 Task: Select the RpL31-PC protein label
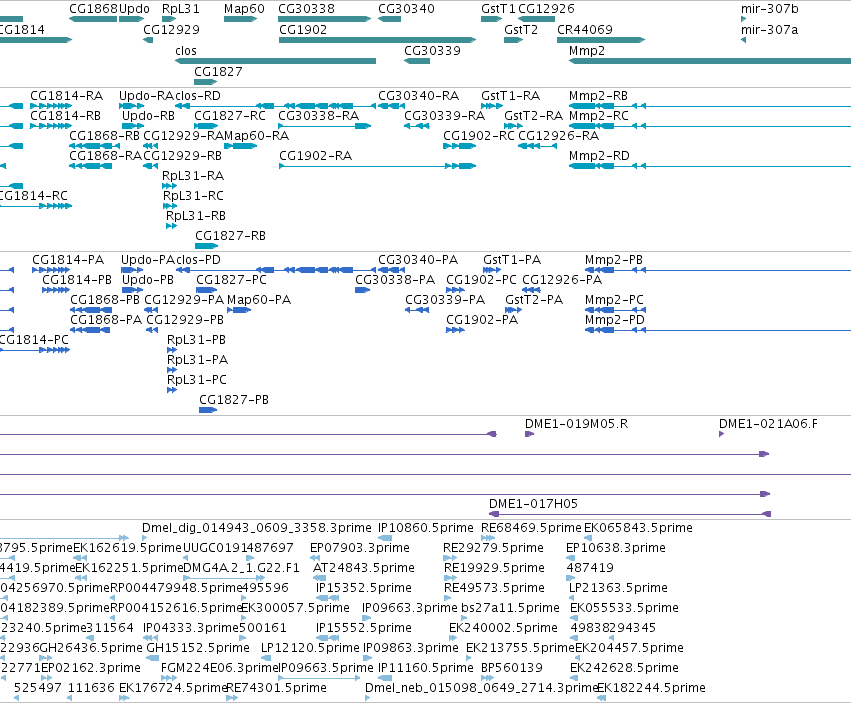click(196, 381)
